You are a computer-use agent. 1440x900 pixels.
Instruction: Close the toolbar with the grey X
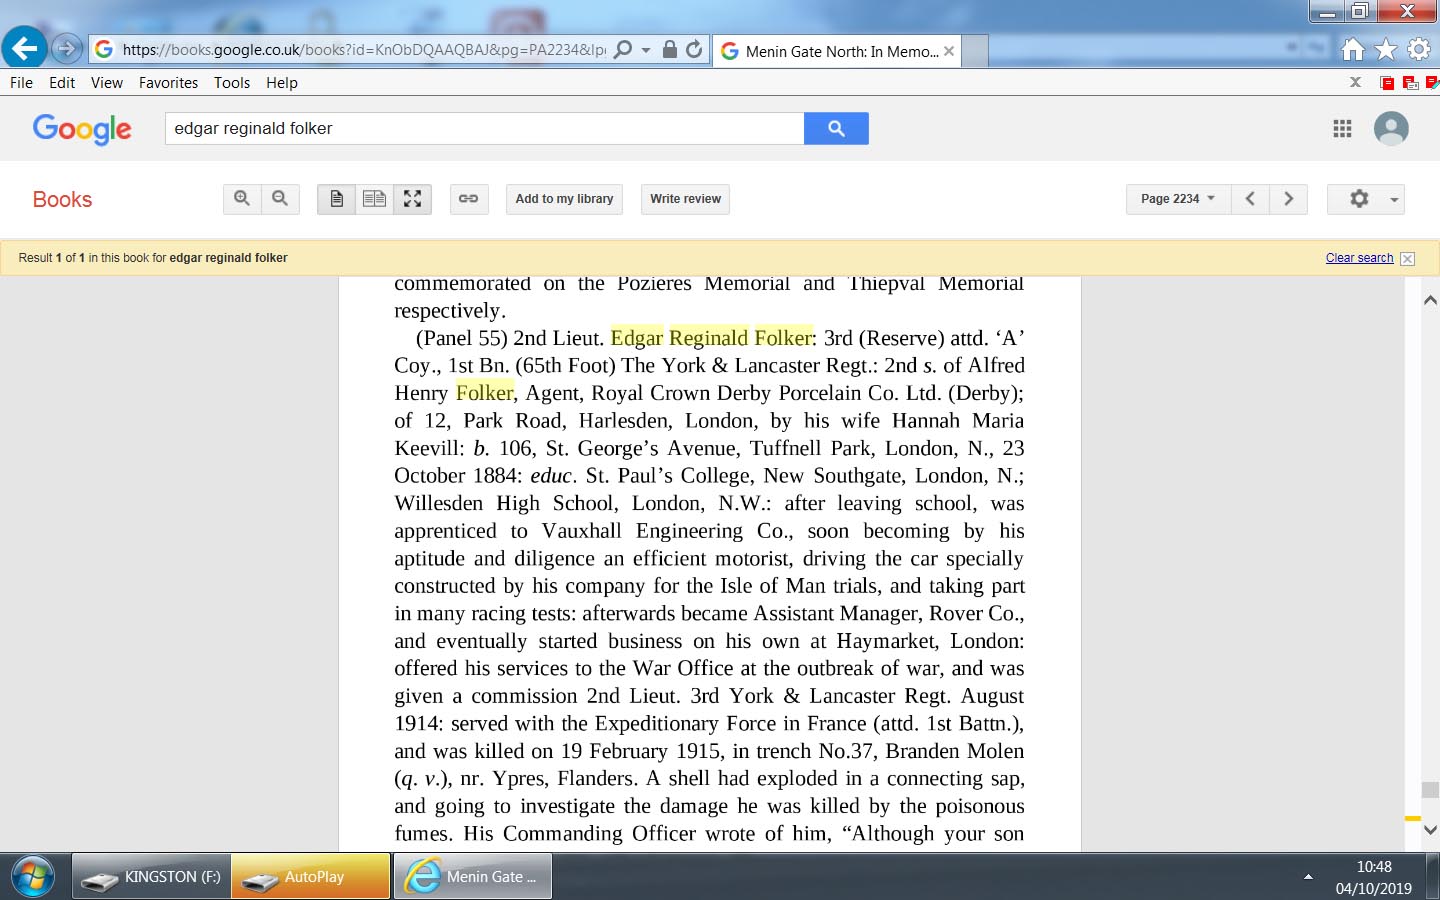(x=1355, y=82)
